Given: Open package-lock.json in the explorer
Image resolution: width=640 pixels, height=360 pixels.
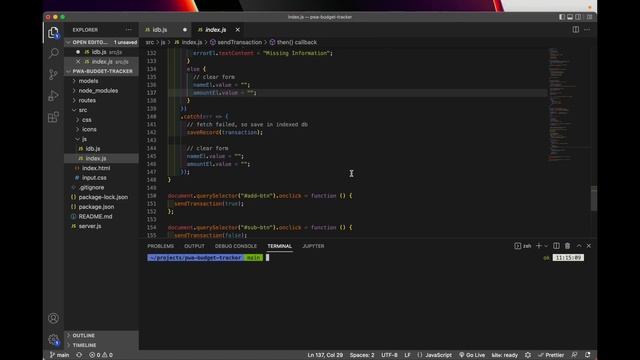Looking at the screenshot, I should click(x=103, y=197).
